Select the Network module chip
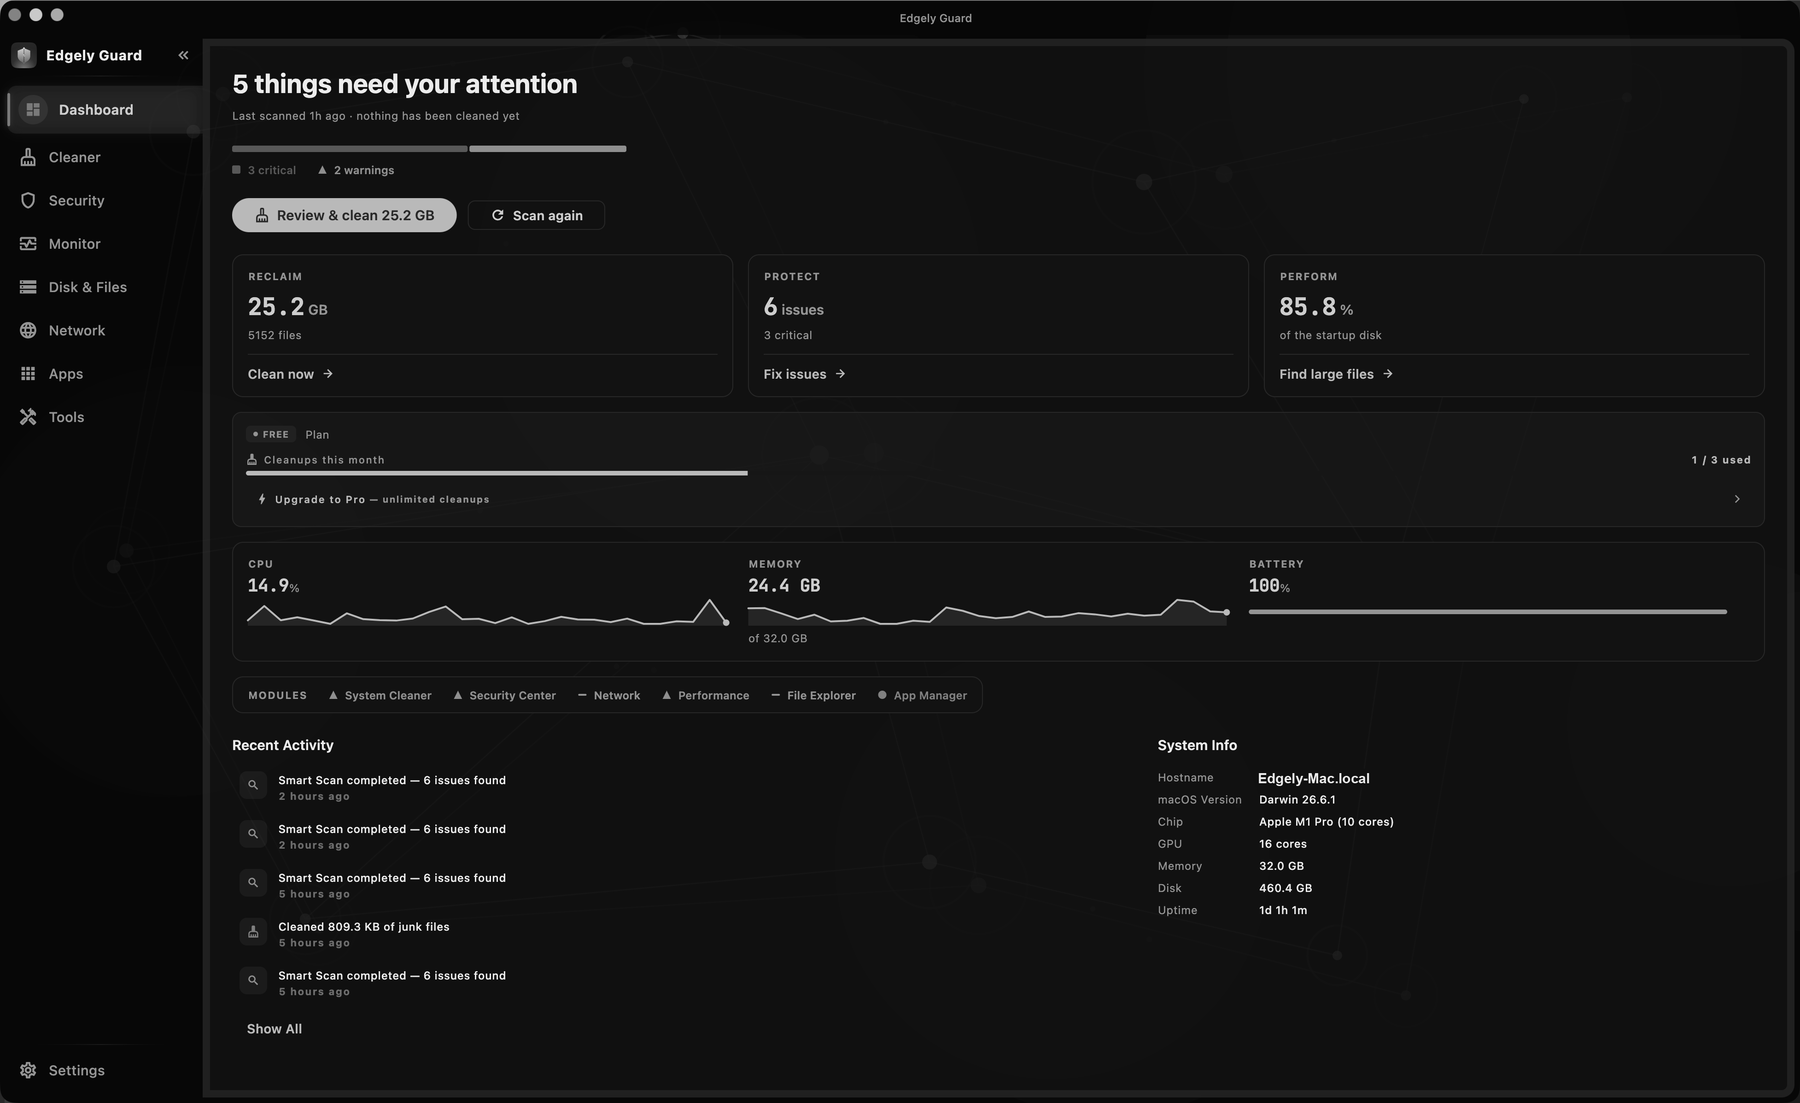1800x1103 pixels. click(609, 695)
